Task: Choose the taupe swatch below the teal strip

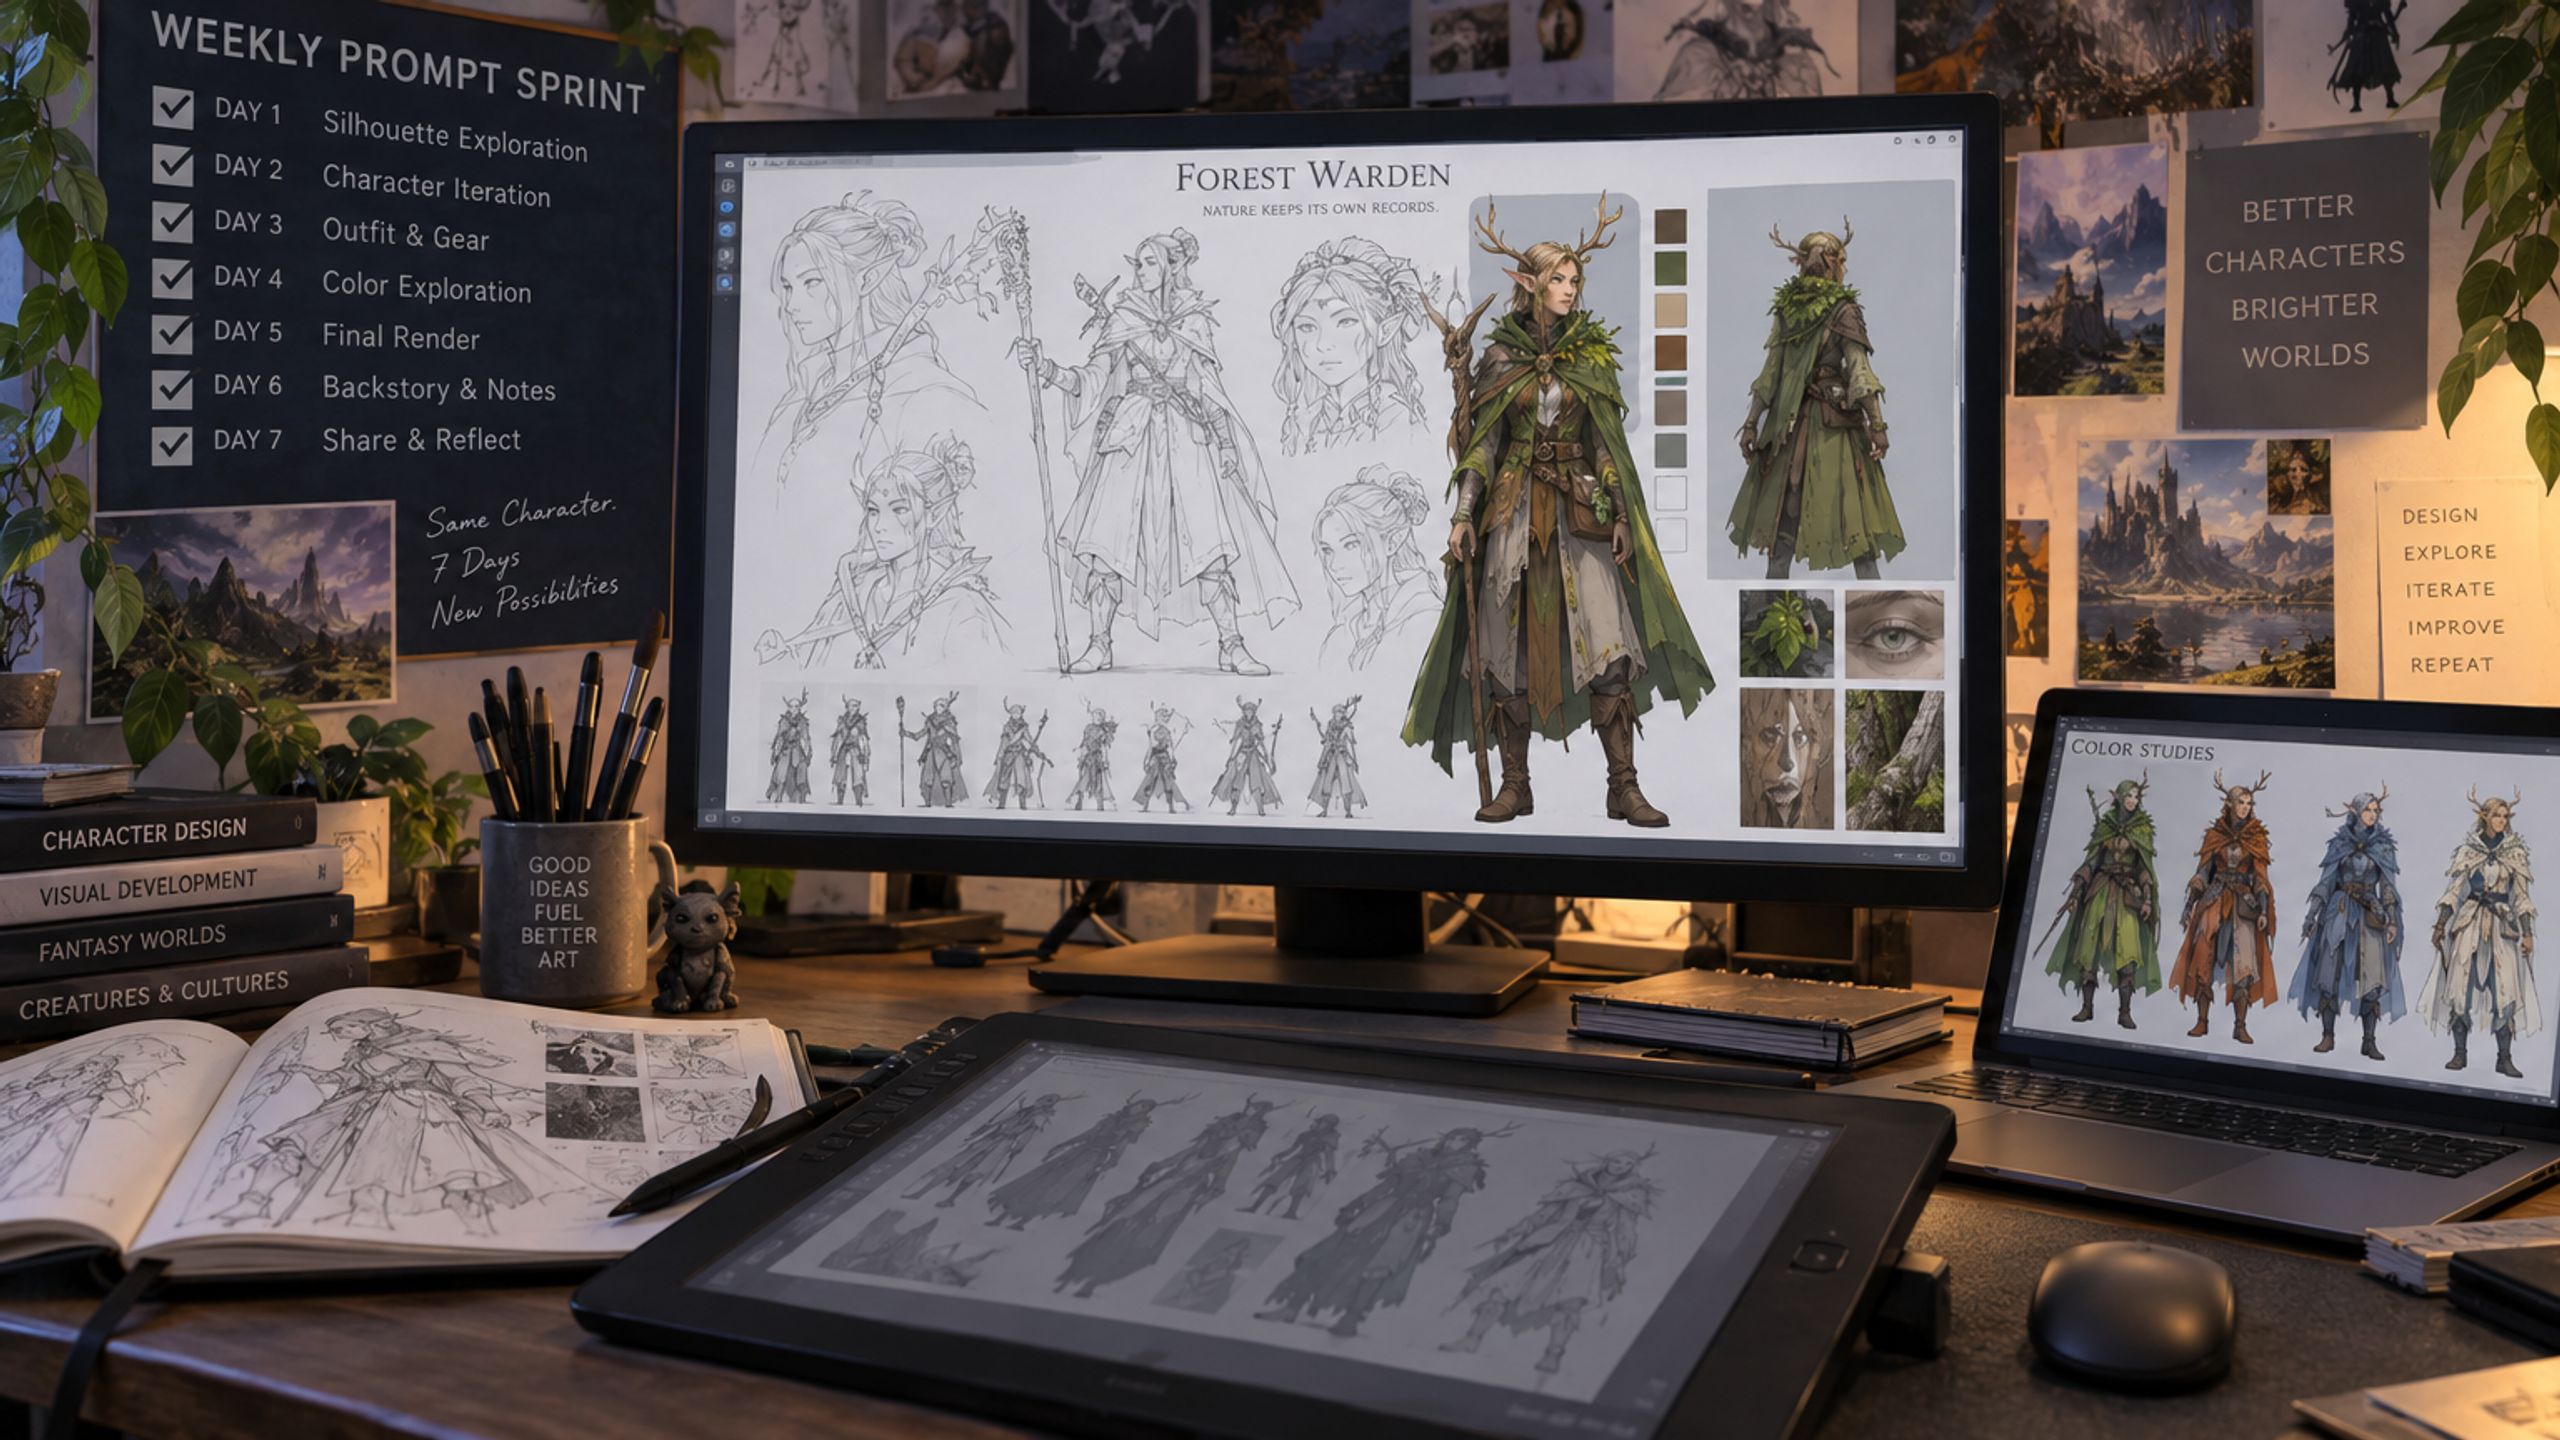Action: [x=1670, y=407]
